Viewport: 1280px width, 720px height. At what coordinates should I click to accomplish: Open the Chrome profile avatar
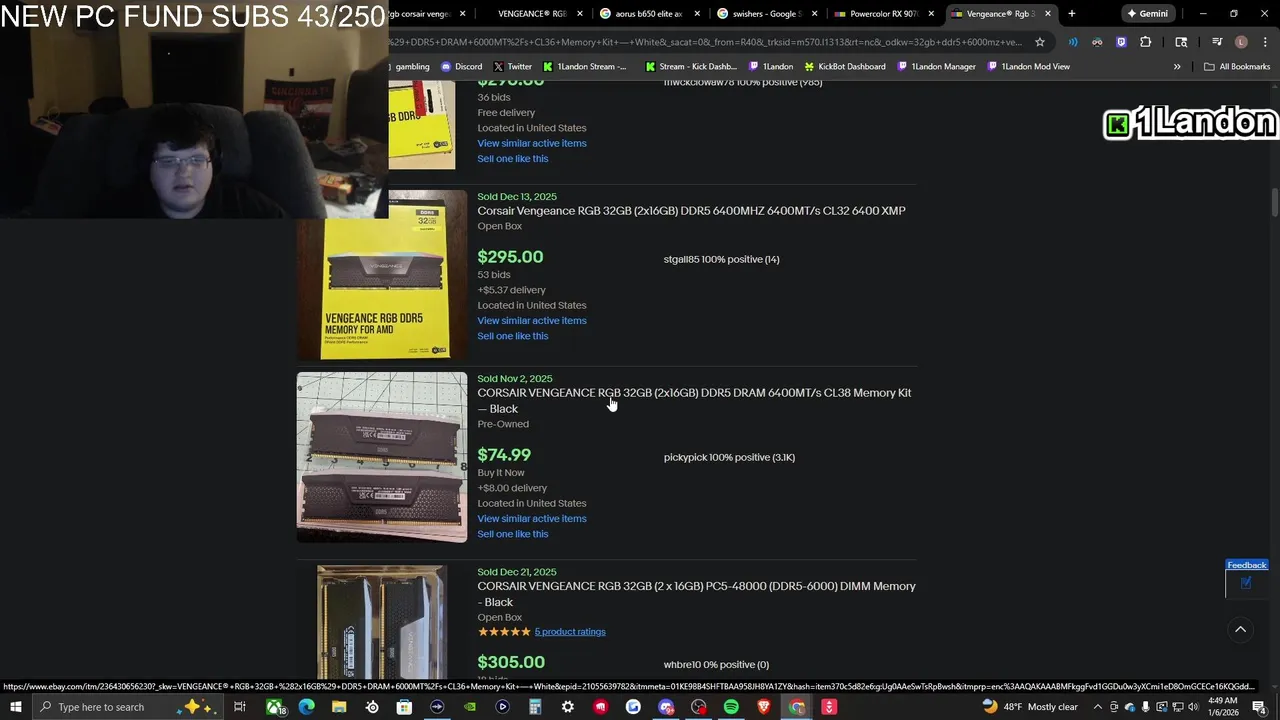pos(1241,42)
